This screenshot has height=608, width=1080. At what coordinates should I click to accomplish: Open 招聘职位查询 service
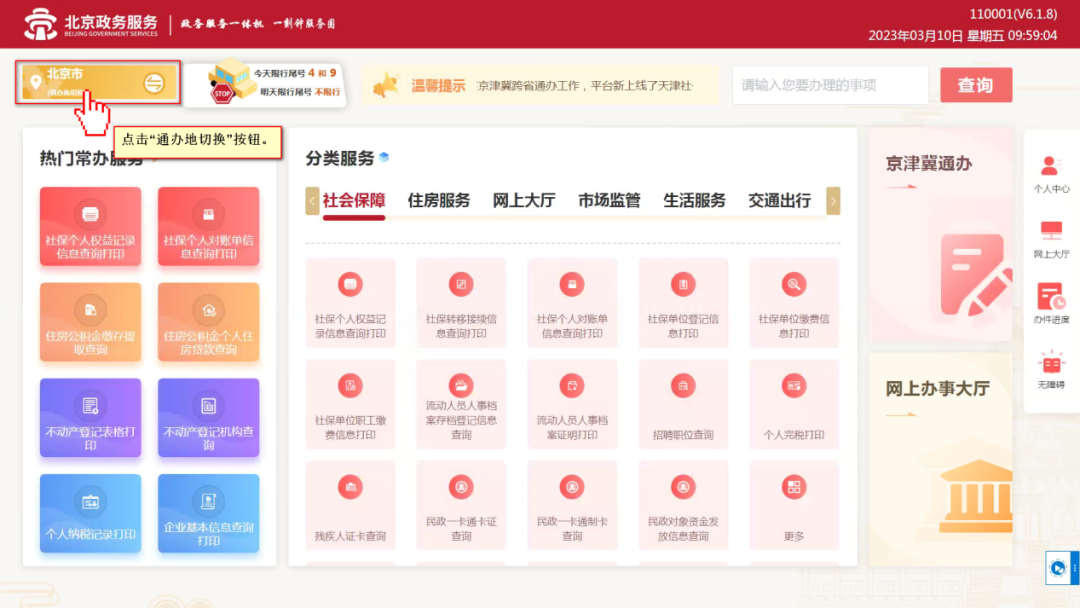coord(683,405)
